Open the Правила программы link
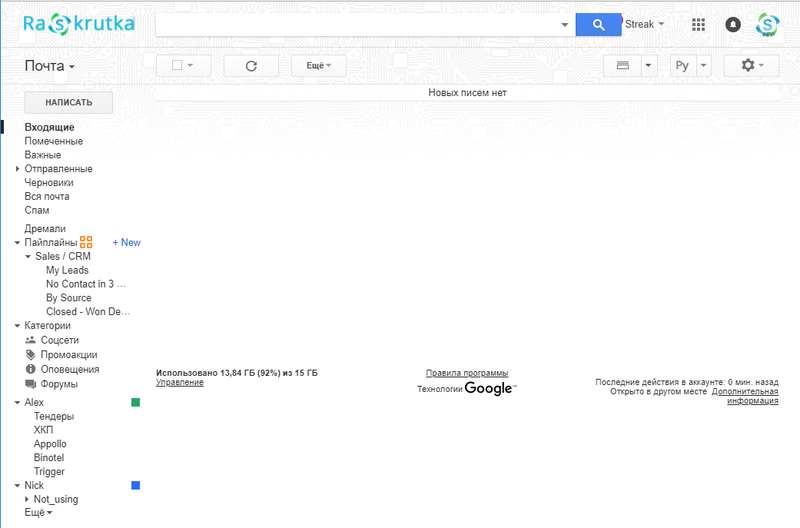Screen dimensions: 800x528 467,373
